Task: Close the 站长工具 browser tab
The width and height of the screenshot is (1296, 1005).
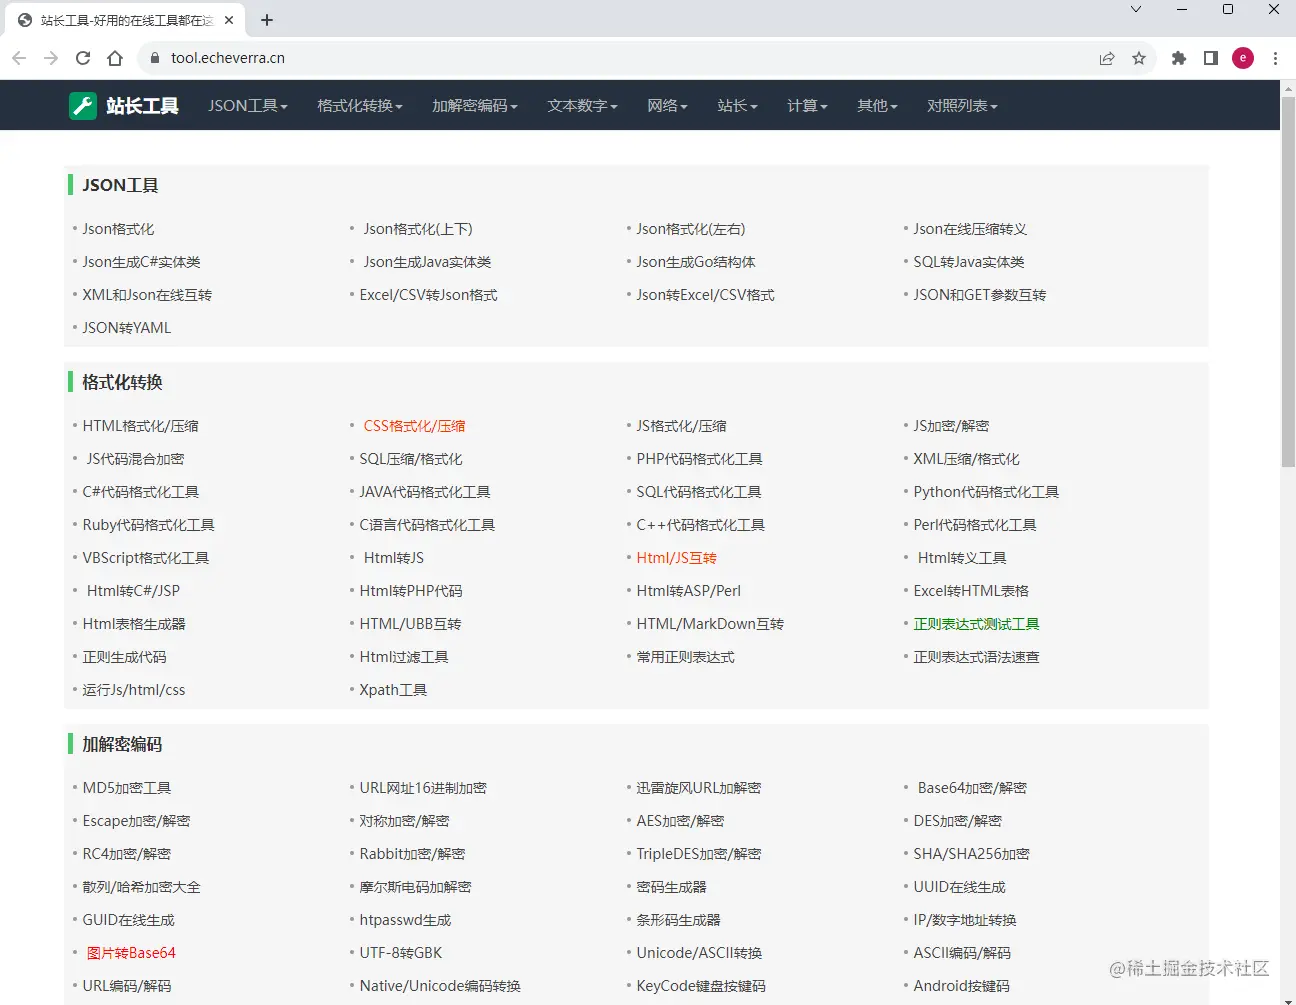Action: [x=229, y=20]
